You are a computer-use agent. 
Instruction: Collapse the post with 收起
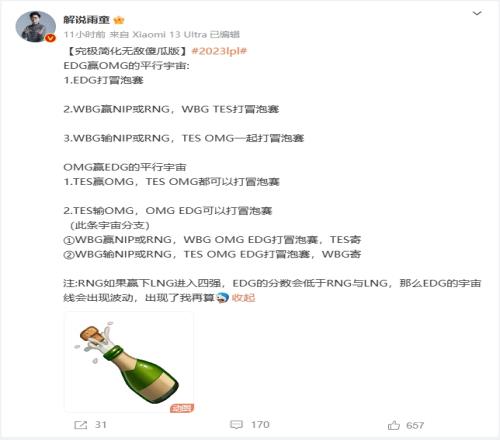(x=243, y=298)
